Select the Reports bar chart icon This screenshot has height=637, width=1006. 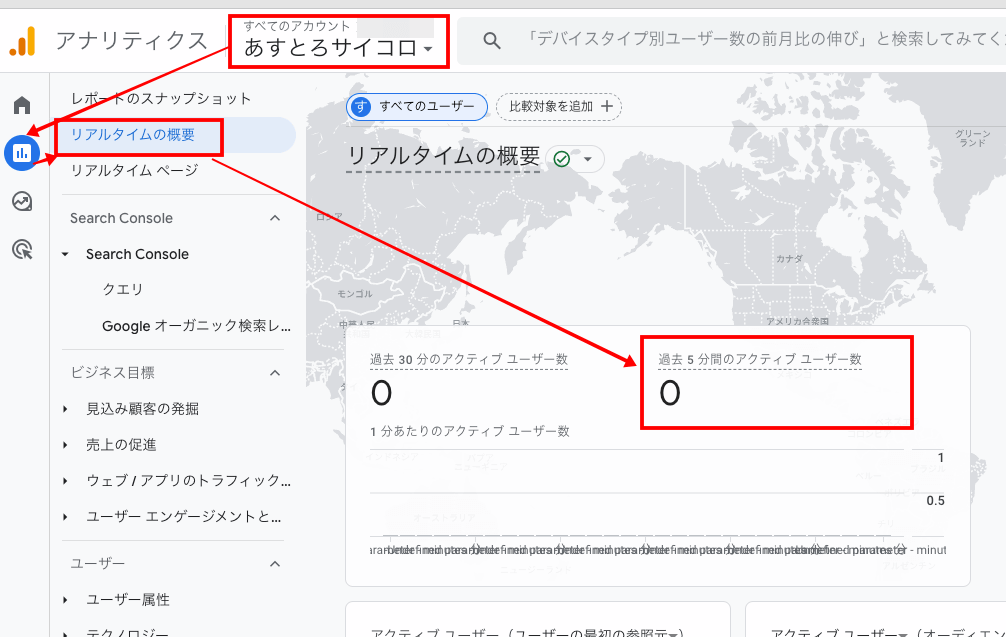pyautogui.click(x=22, y=153)
